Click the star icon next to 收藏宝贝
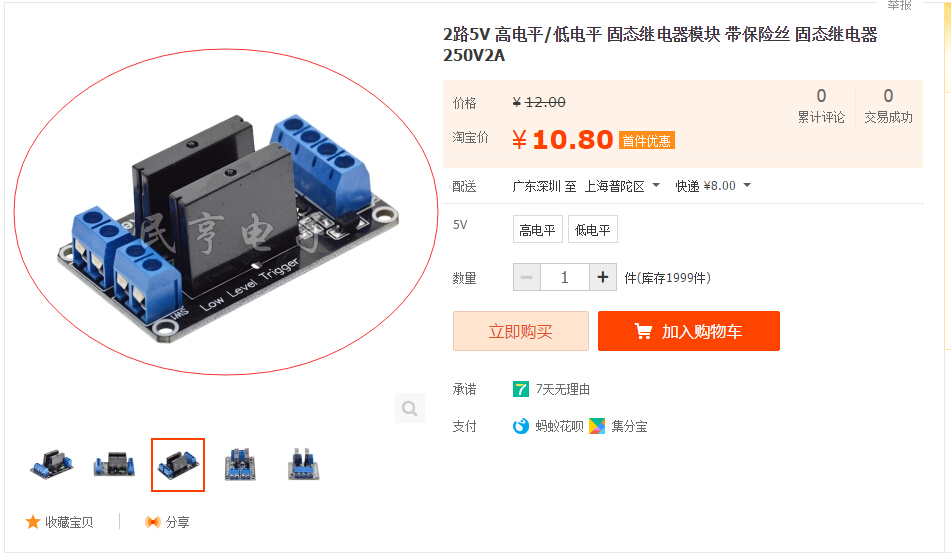This screenshot has width=951, height=553. [x=33, y=521]
